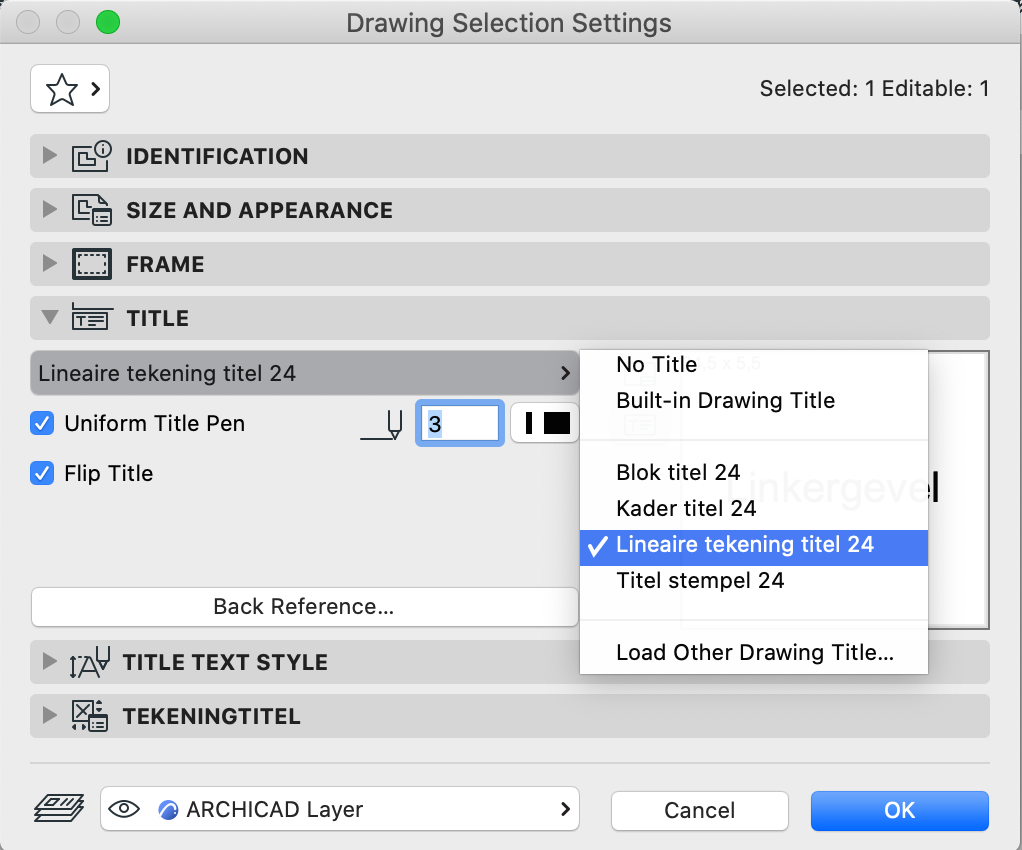Expand the IDENTIFICATION section
This screenshot has width=1022, height=850.
[50, 156]
